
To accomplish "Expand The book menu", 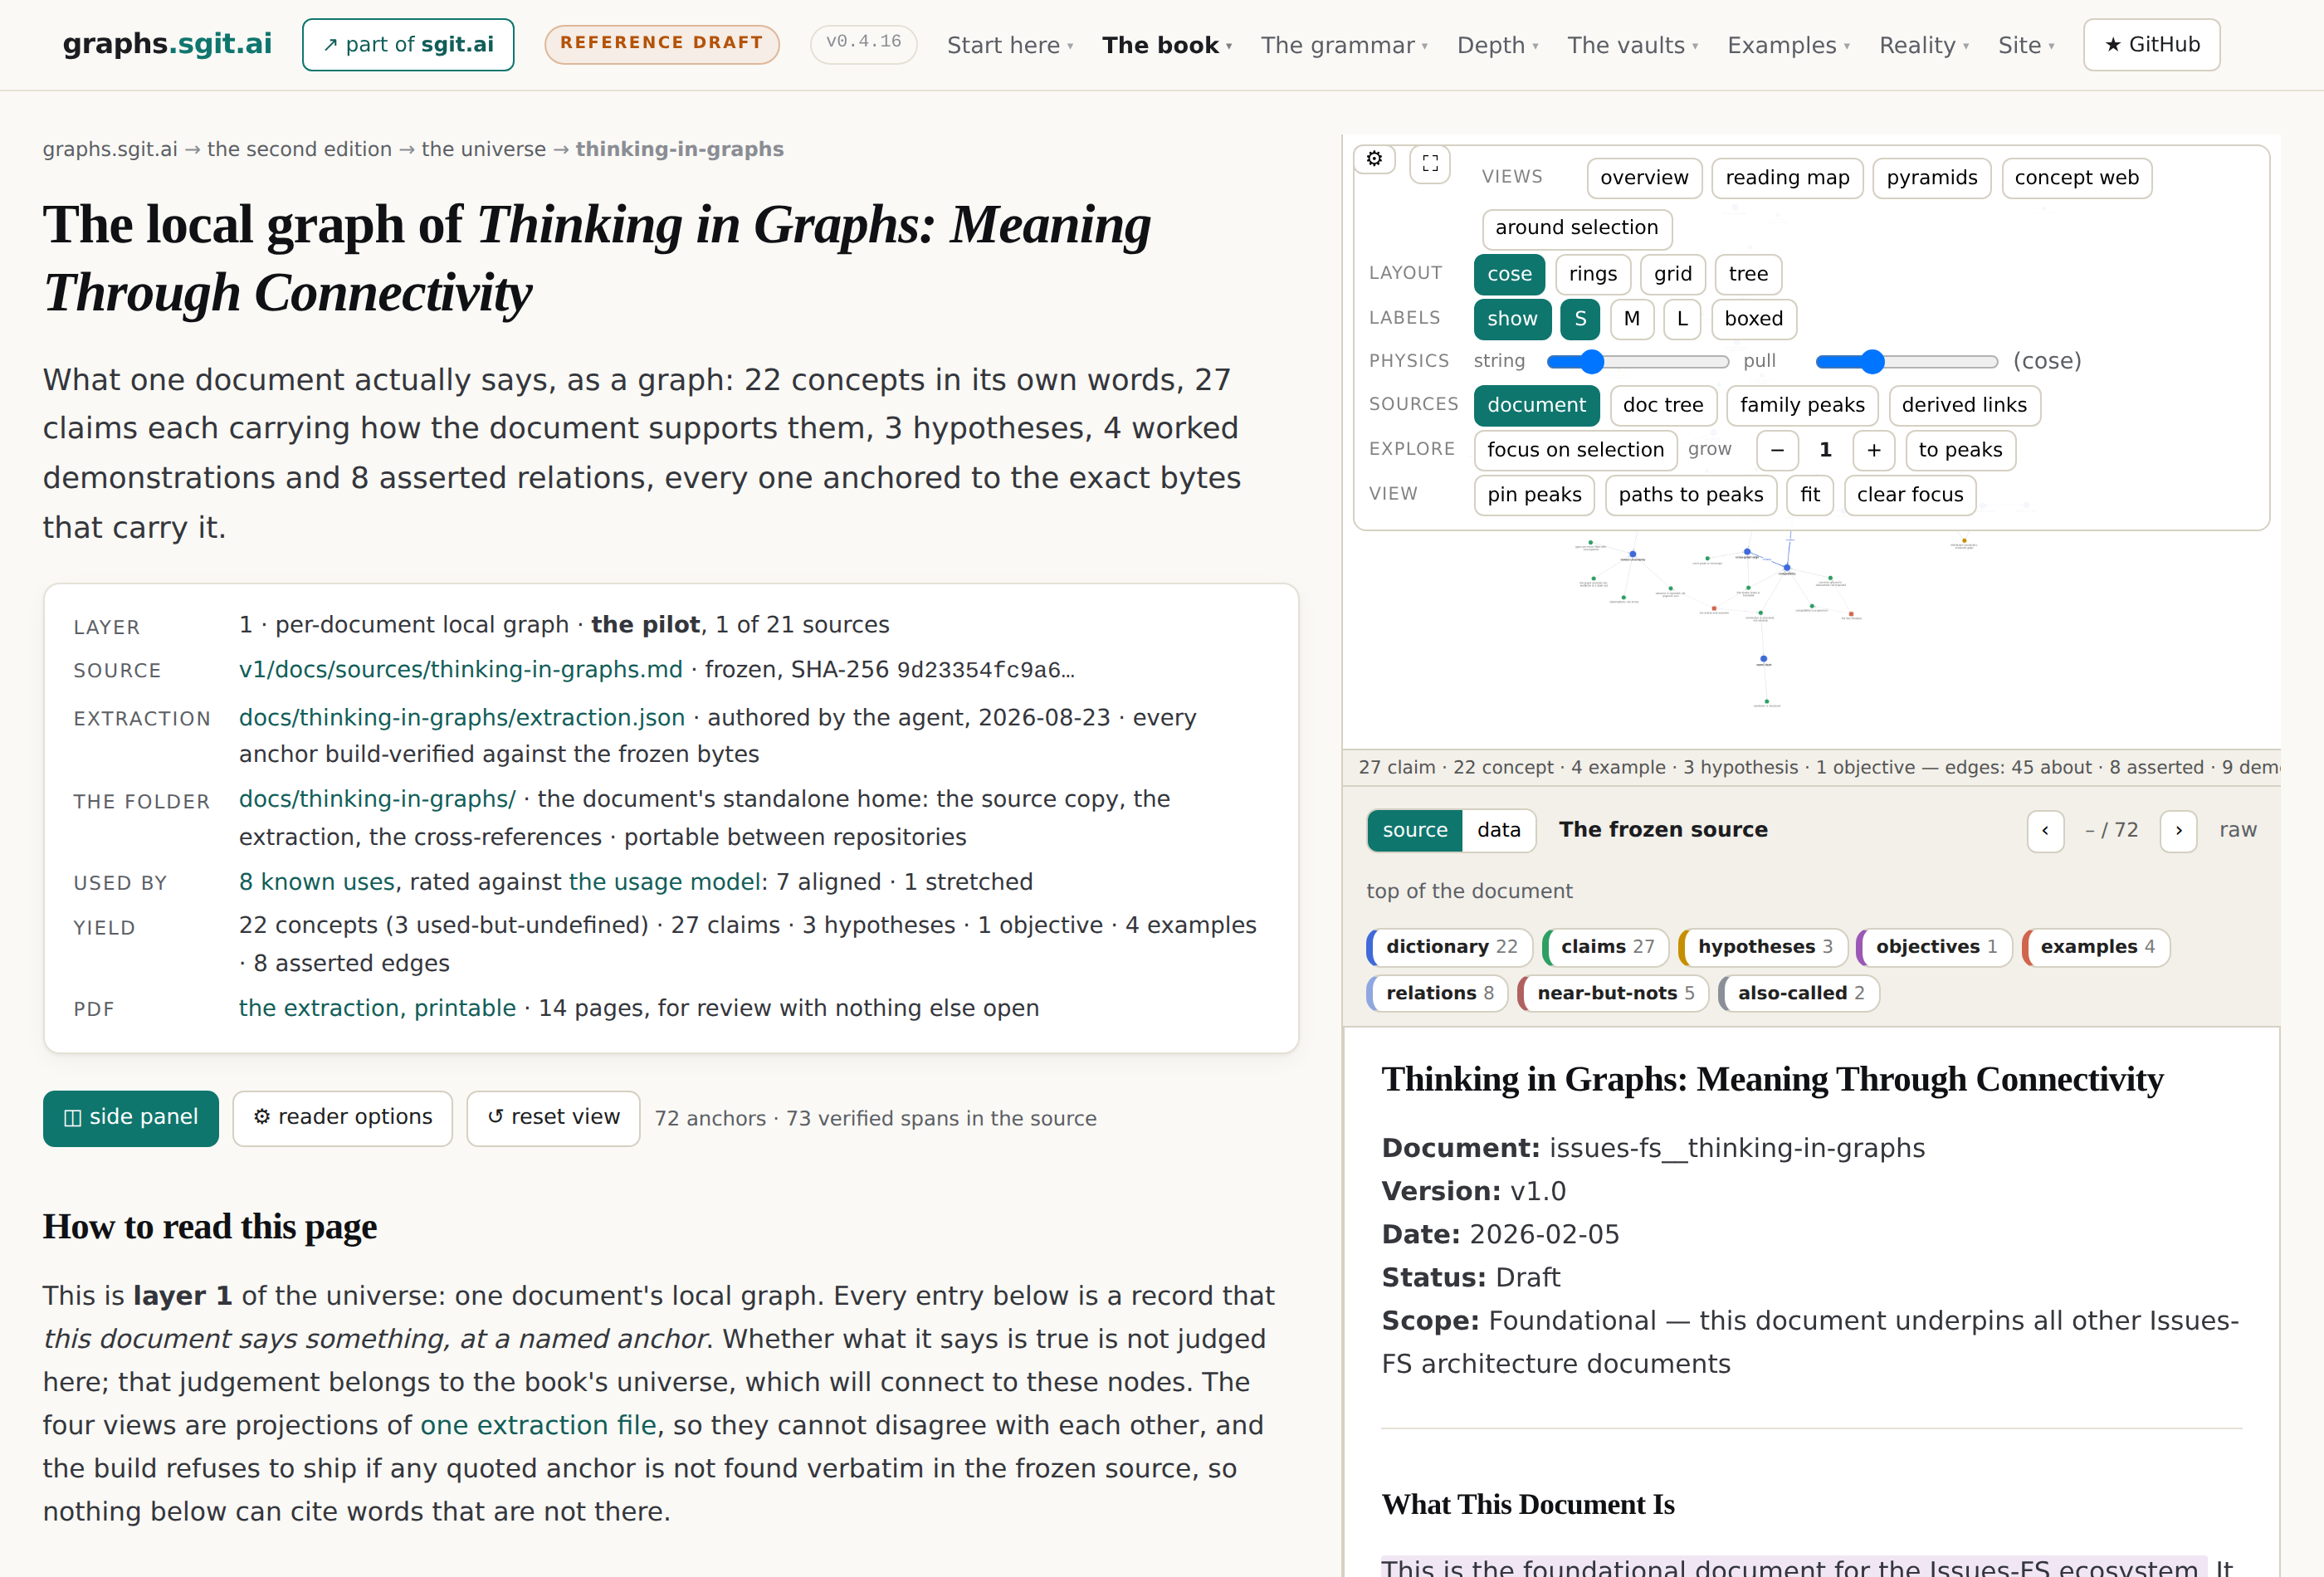I will pos(1167,46).
